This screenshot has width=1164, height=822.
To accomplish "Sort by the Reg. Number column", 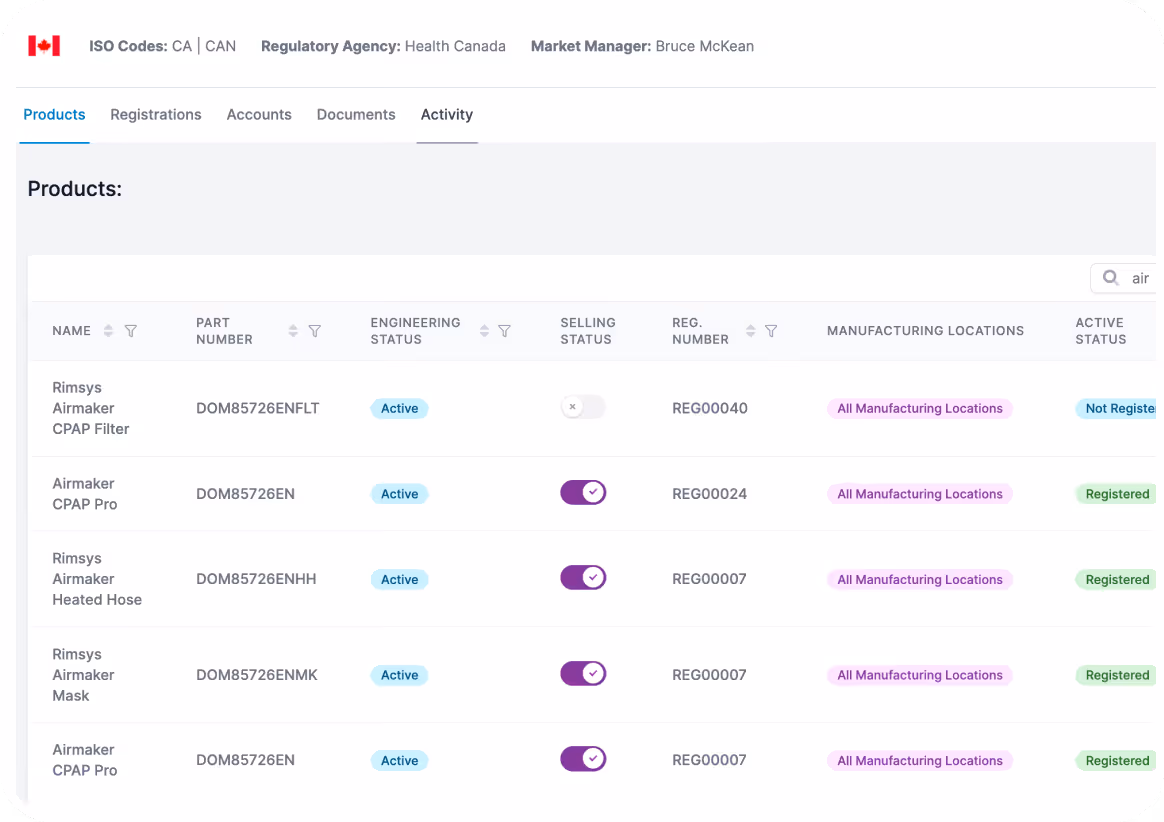I will [751, 331].
